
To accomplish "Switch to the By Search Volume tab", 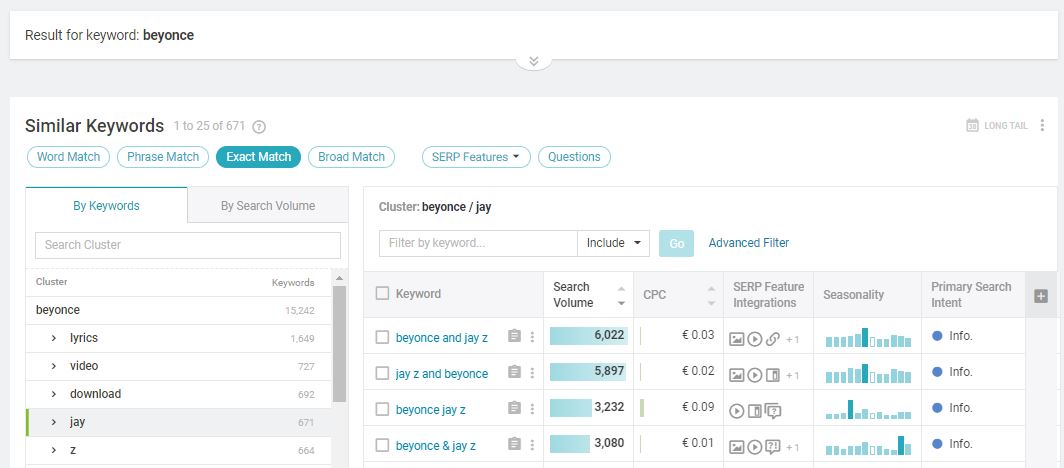I will pyautogui.click(x=268, y=206).
